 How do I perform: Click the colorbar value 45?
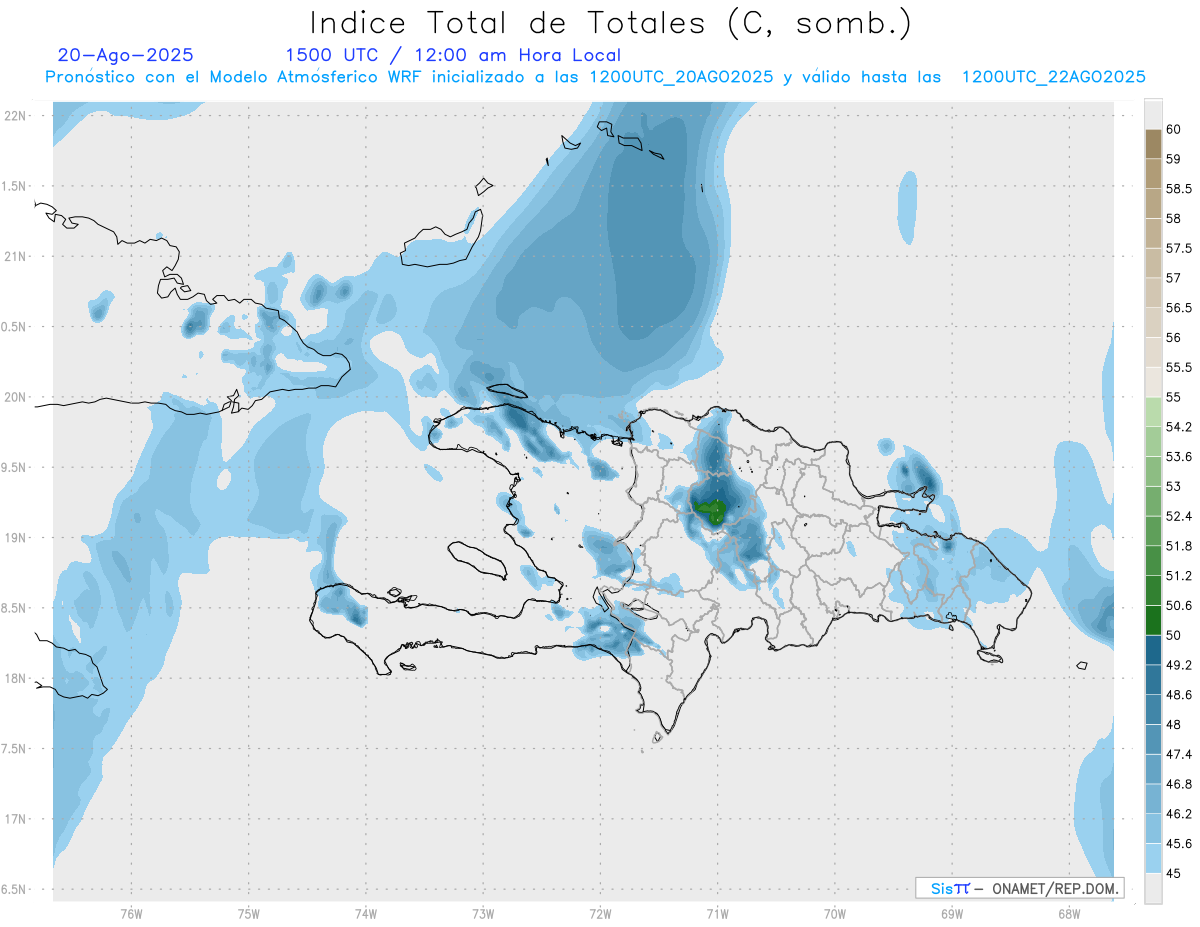[1174, 873]
